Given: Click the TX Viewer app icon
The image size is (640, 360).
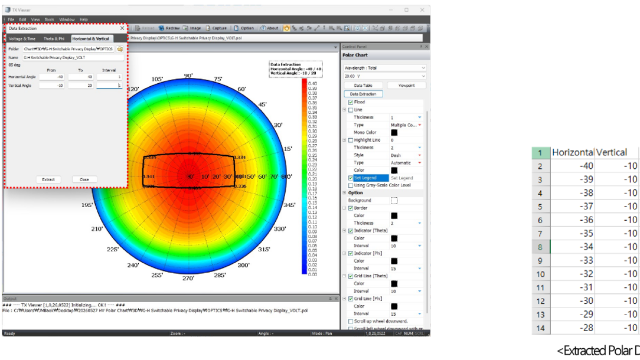Looking at the screenshot, I should 7,10.
